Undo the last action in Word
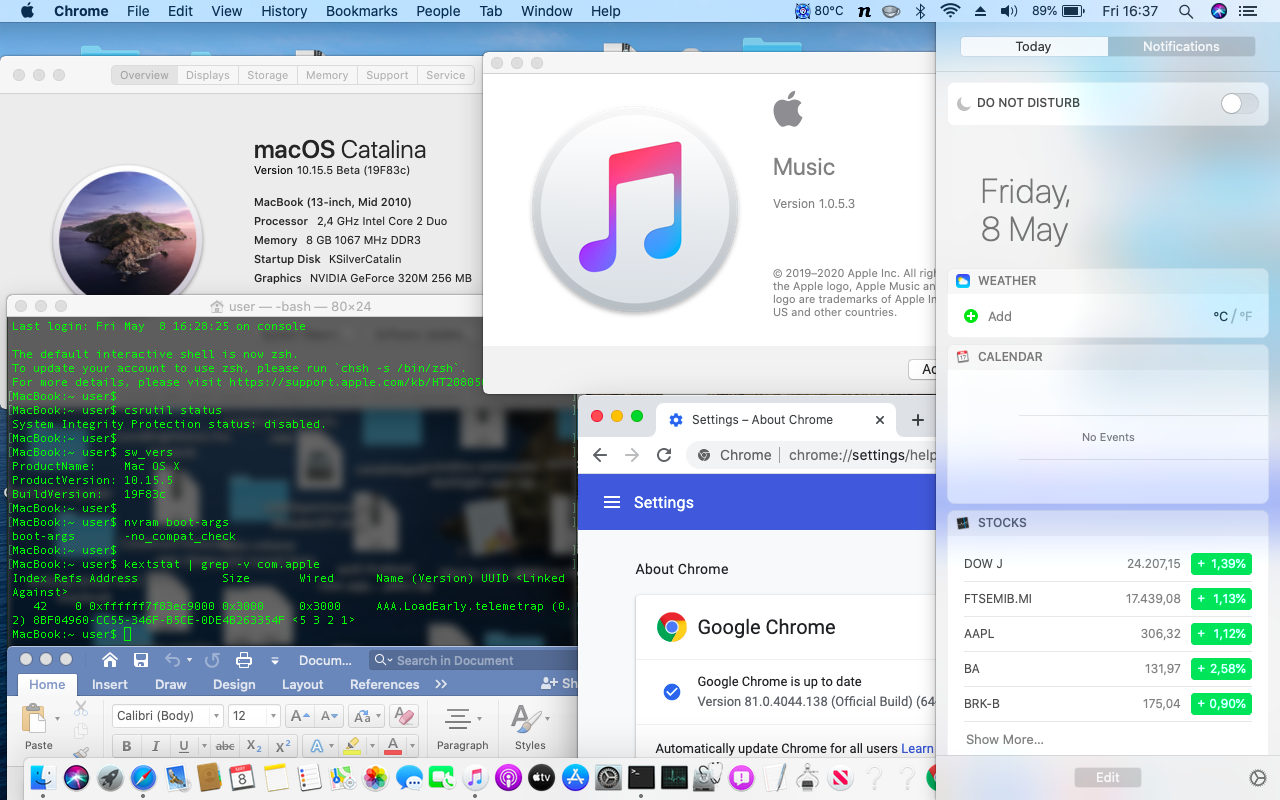The image size is (1280, 800). [x=172, y=660]
